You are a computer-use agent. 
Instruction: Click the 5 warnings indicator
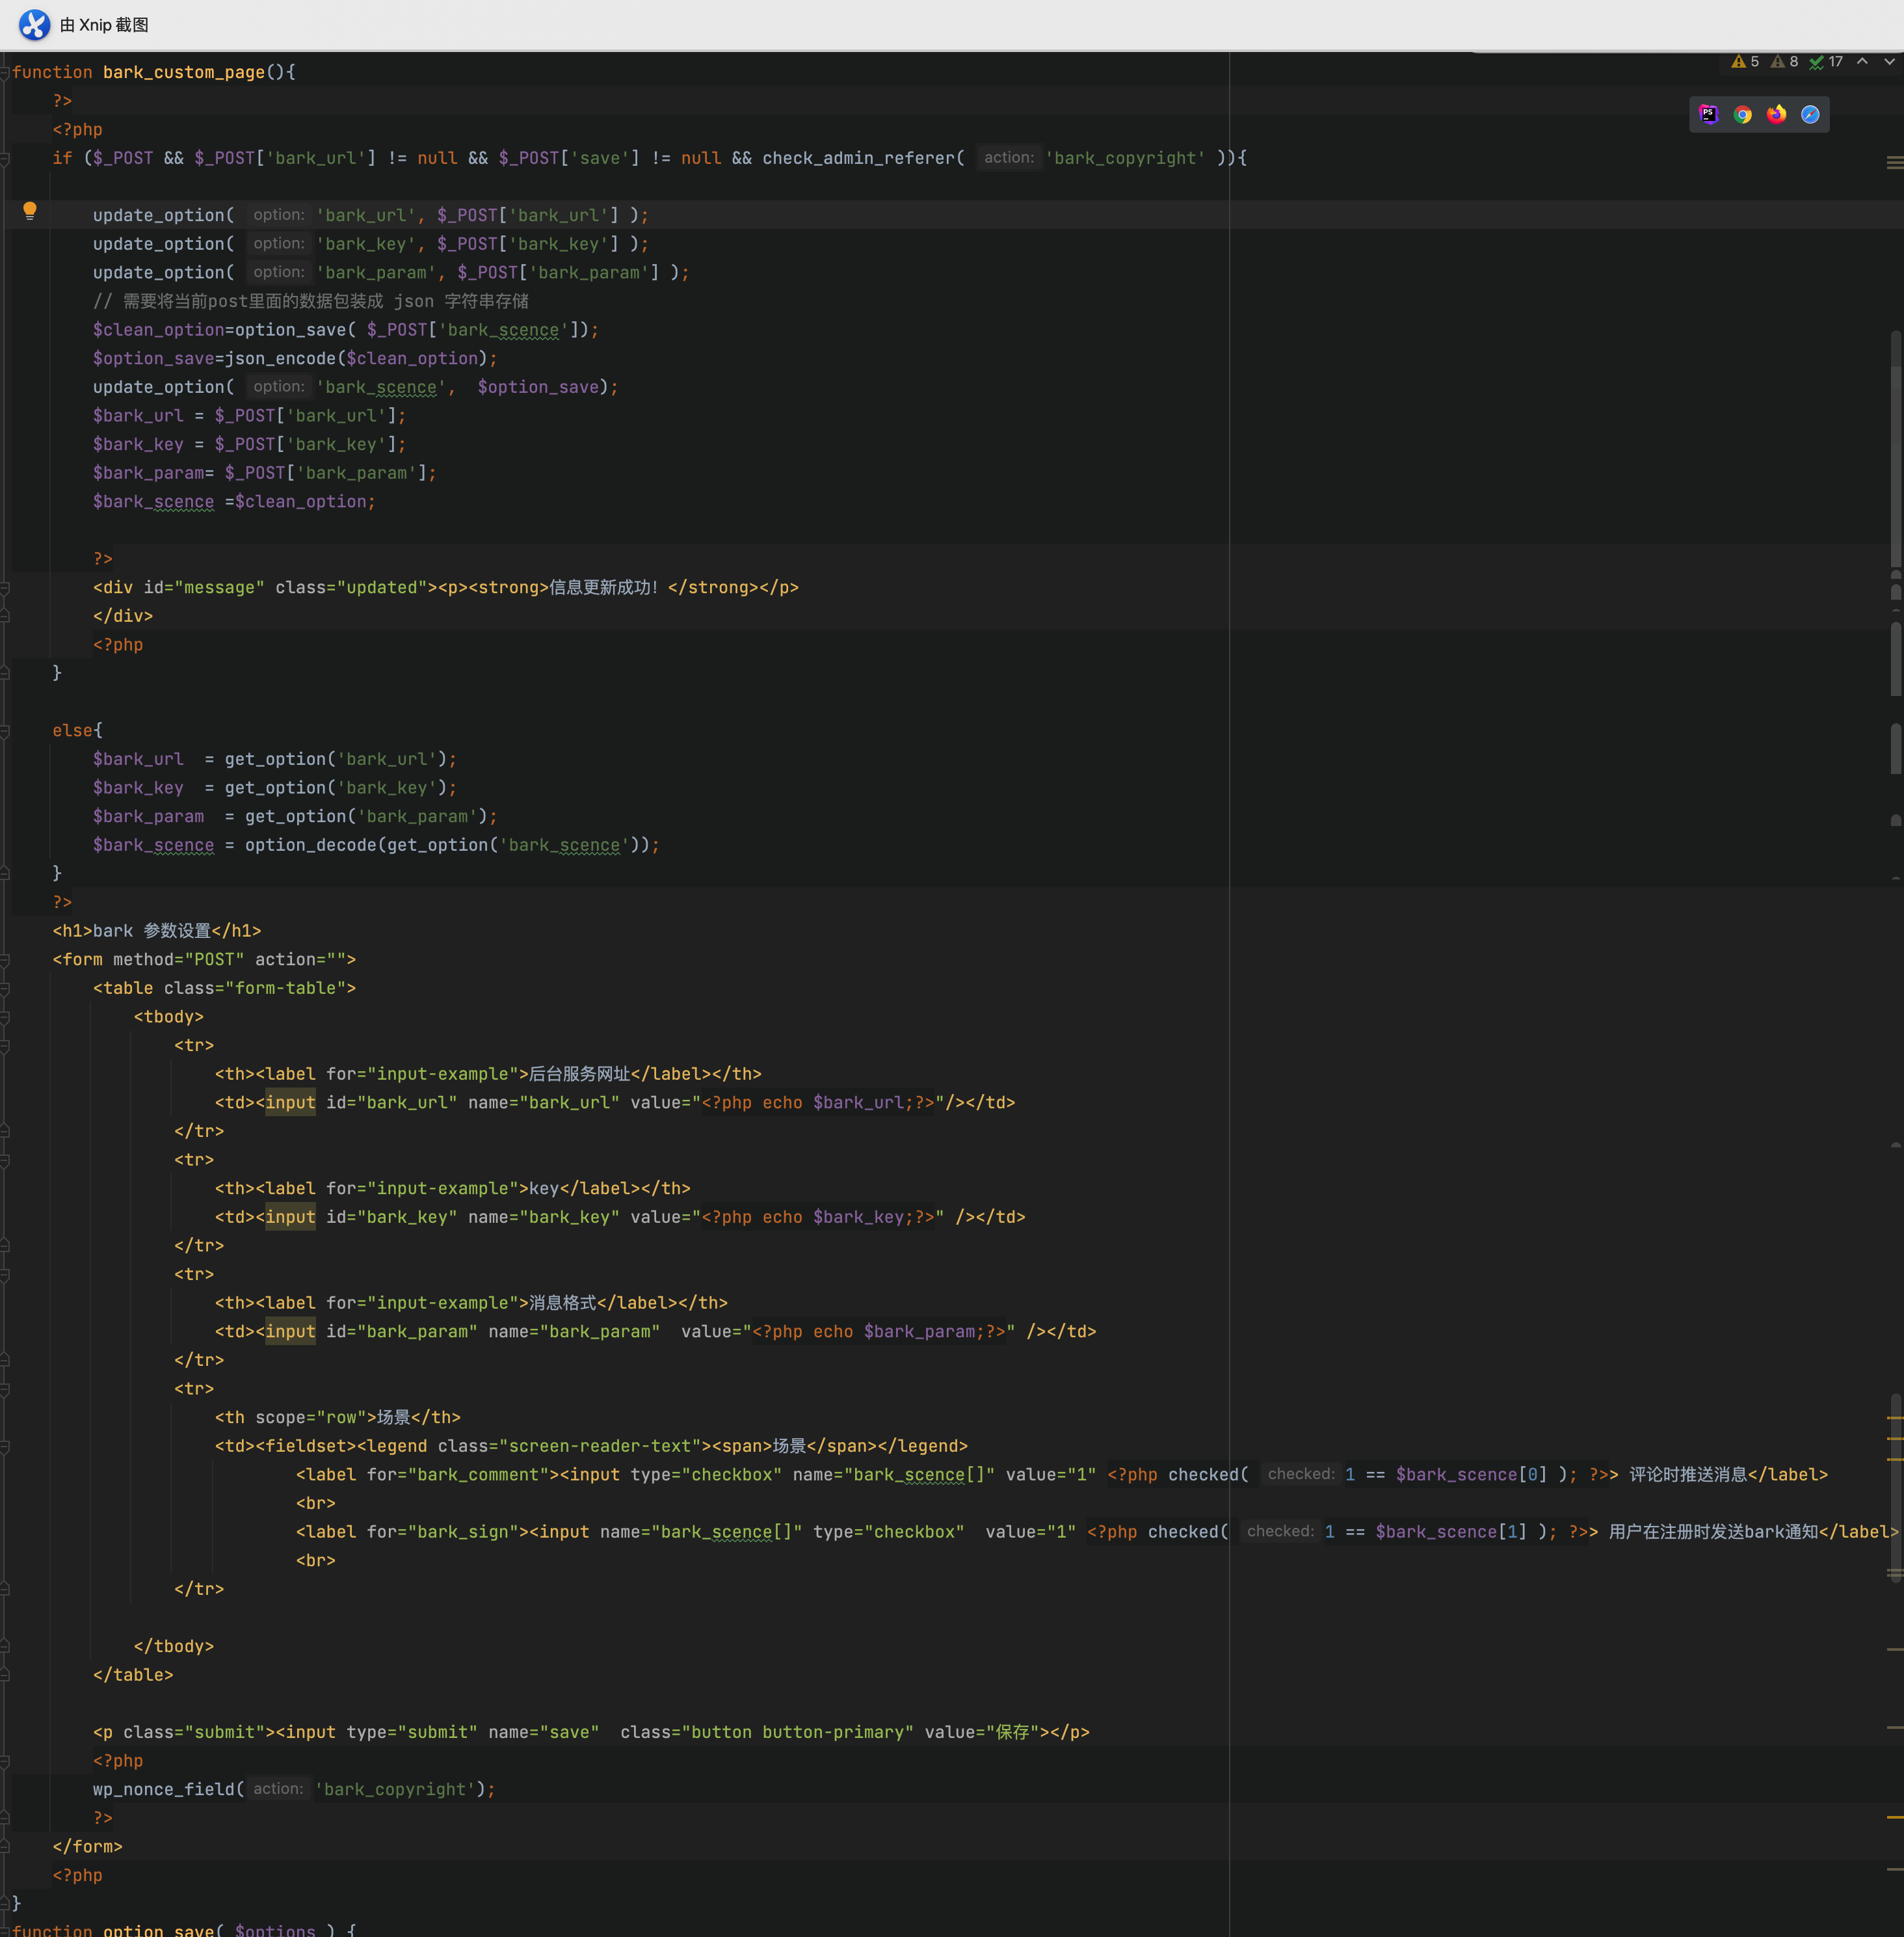(x=1745, y=62)
